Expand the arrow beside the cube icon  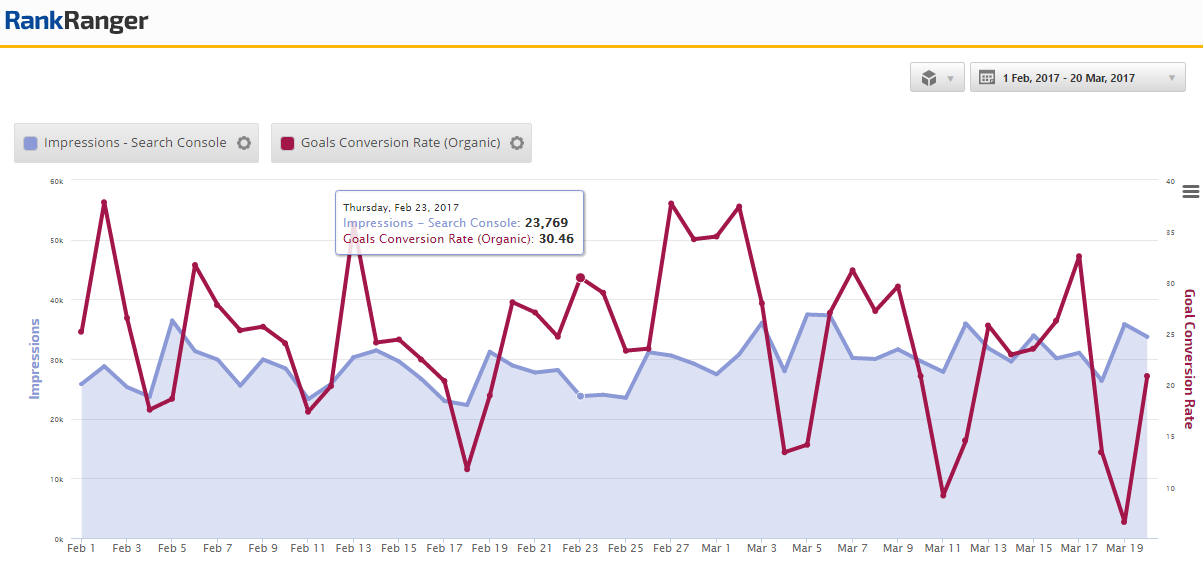(x=950, y=78)
